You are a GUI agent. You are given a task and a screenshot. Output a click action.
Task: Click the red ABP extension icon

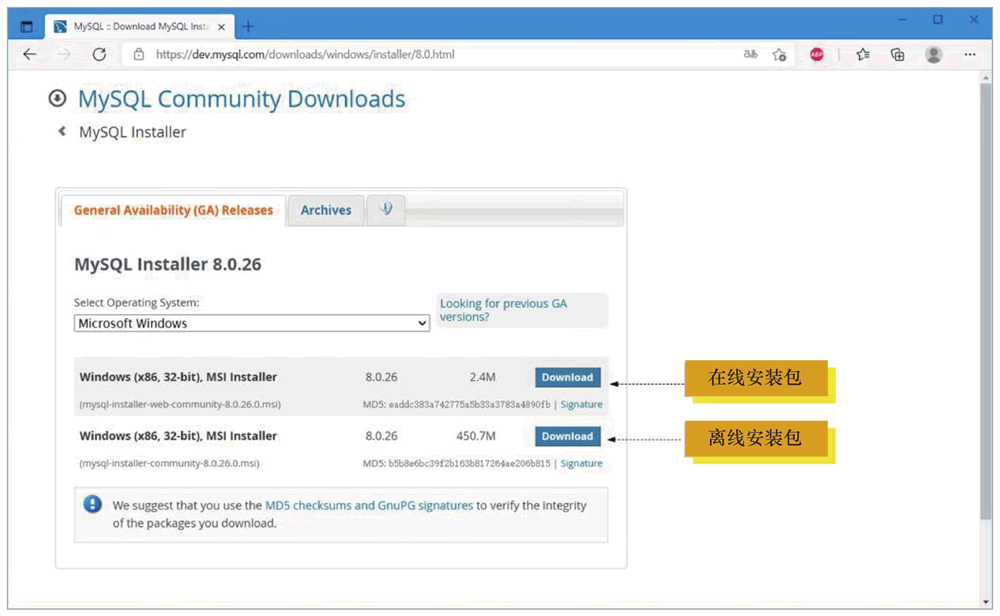pyautogui.click(x=816, y=55)
